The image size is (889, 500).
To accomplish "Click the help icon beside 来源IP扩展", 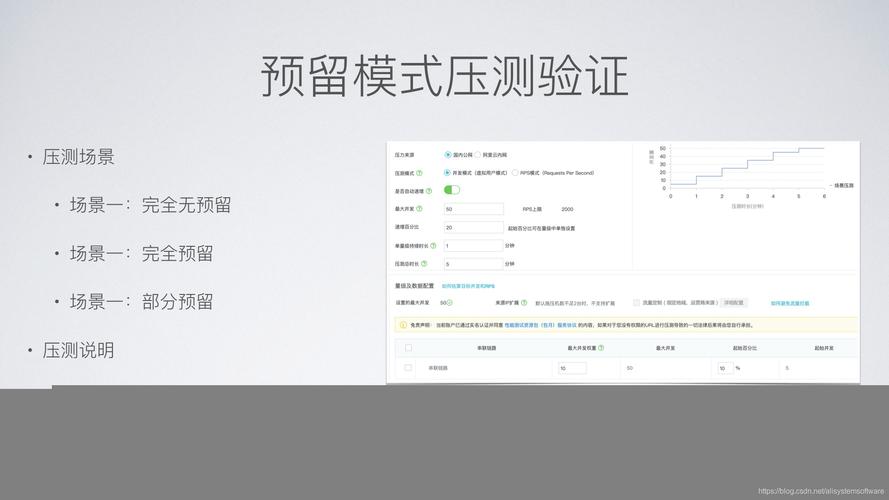I will pos(524,303).
